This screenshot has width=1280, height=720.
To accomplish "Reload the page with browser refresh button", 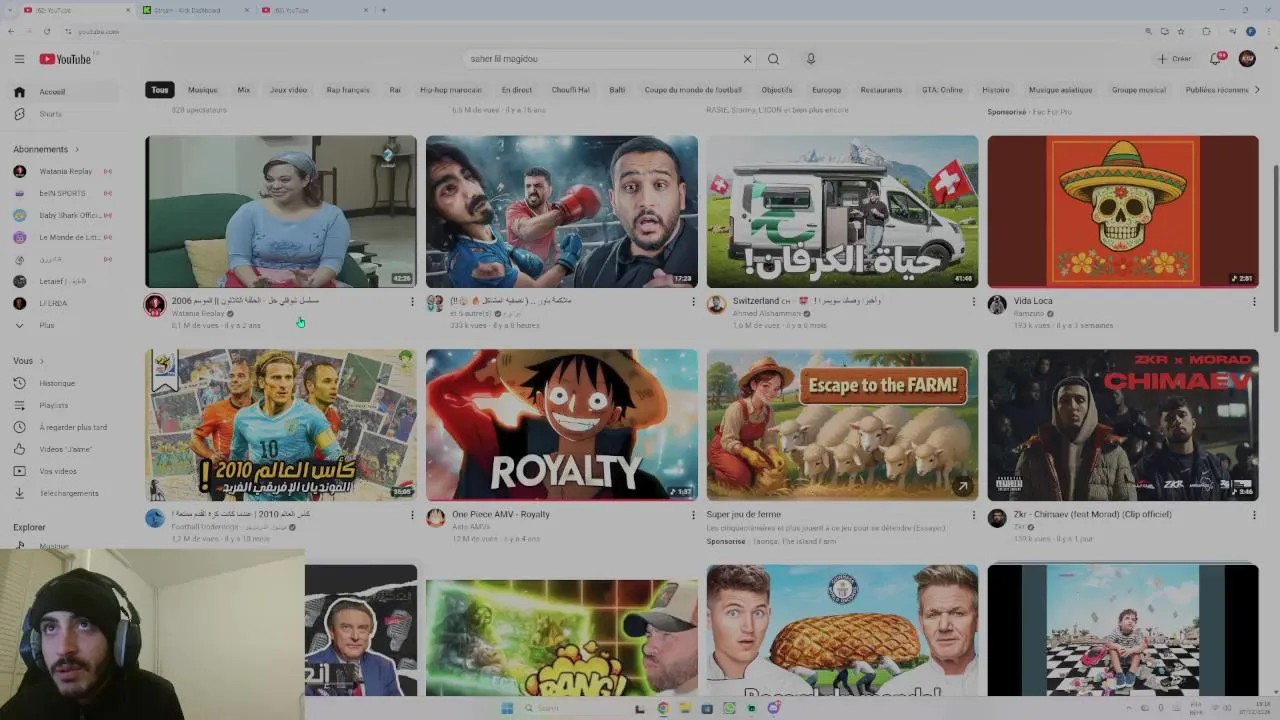I will click(x=46, y=31).
